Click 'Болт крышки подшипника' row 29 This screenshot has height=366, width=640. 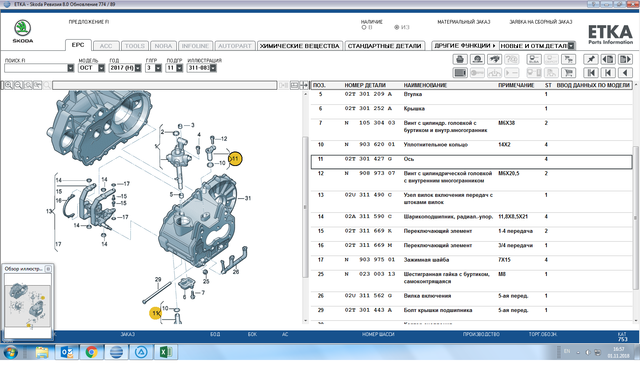471,311
